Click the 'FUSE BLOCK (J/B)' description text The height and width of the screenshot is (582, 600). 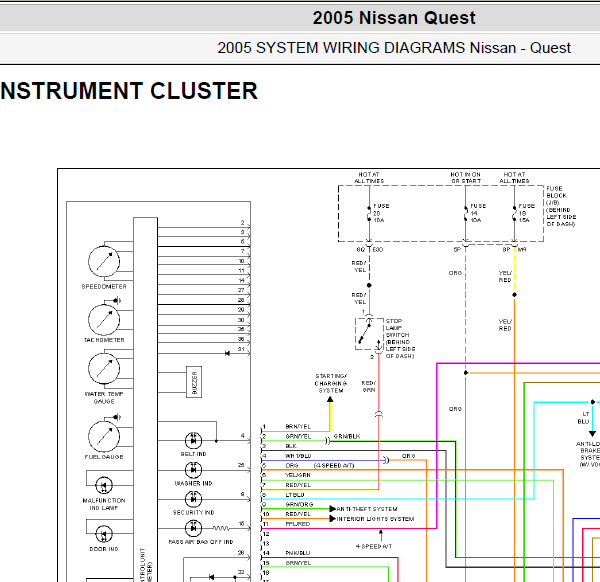click(x=561, y=206)
